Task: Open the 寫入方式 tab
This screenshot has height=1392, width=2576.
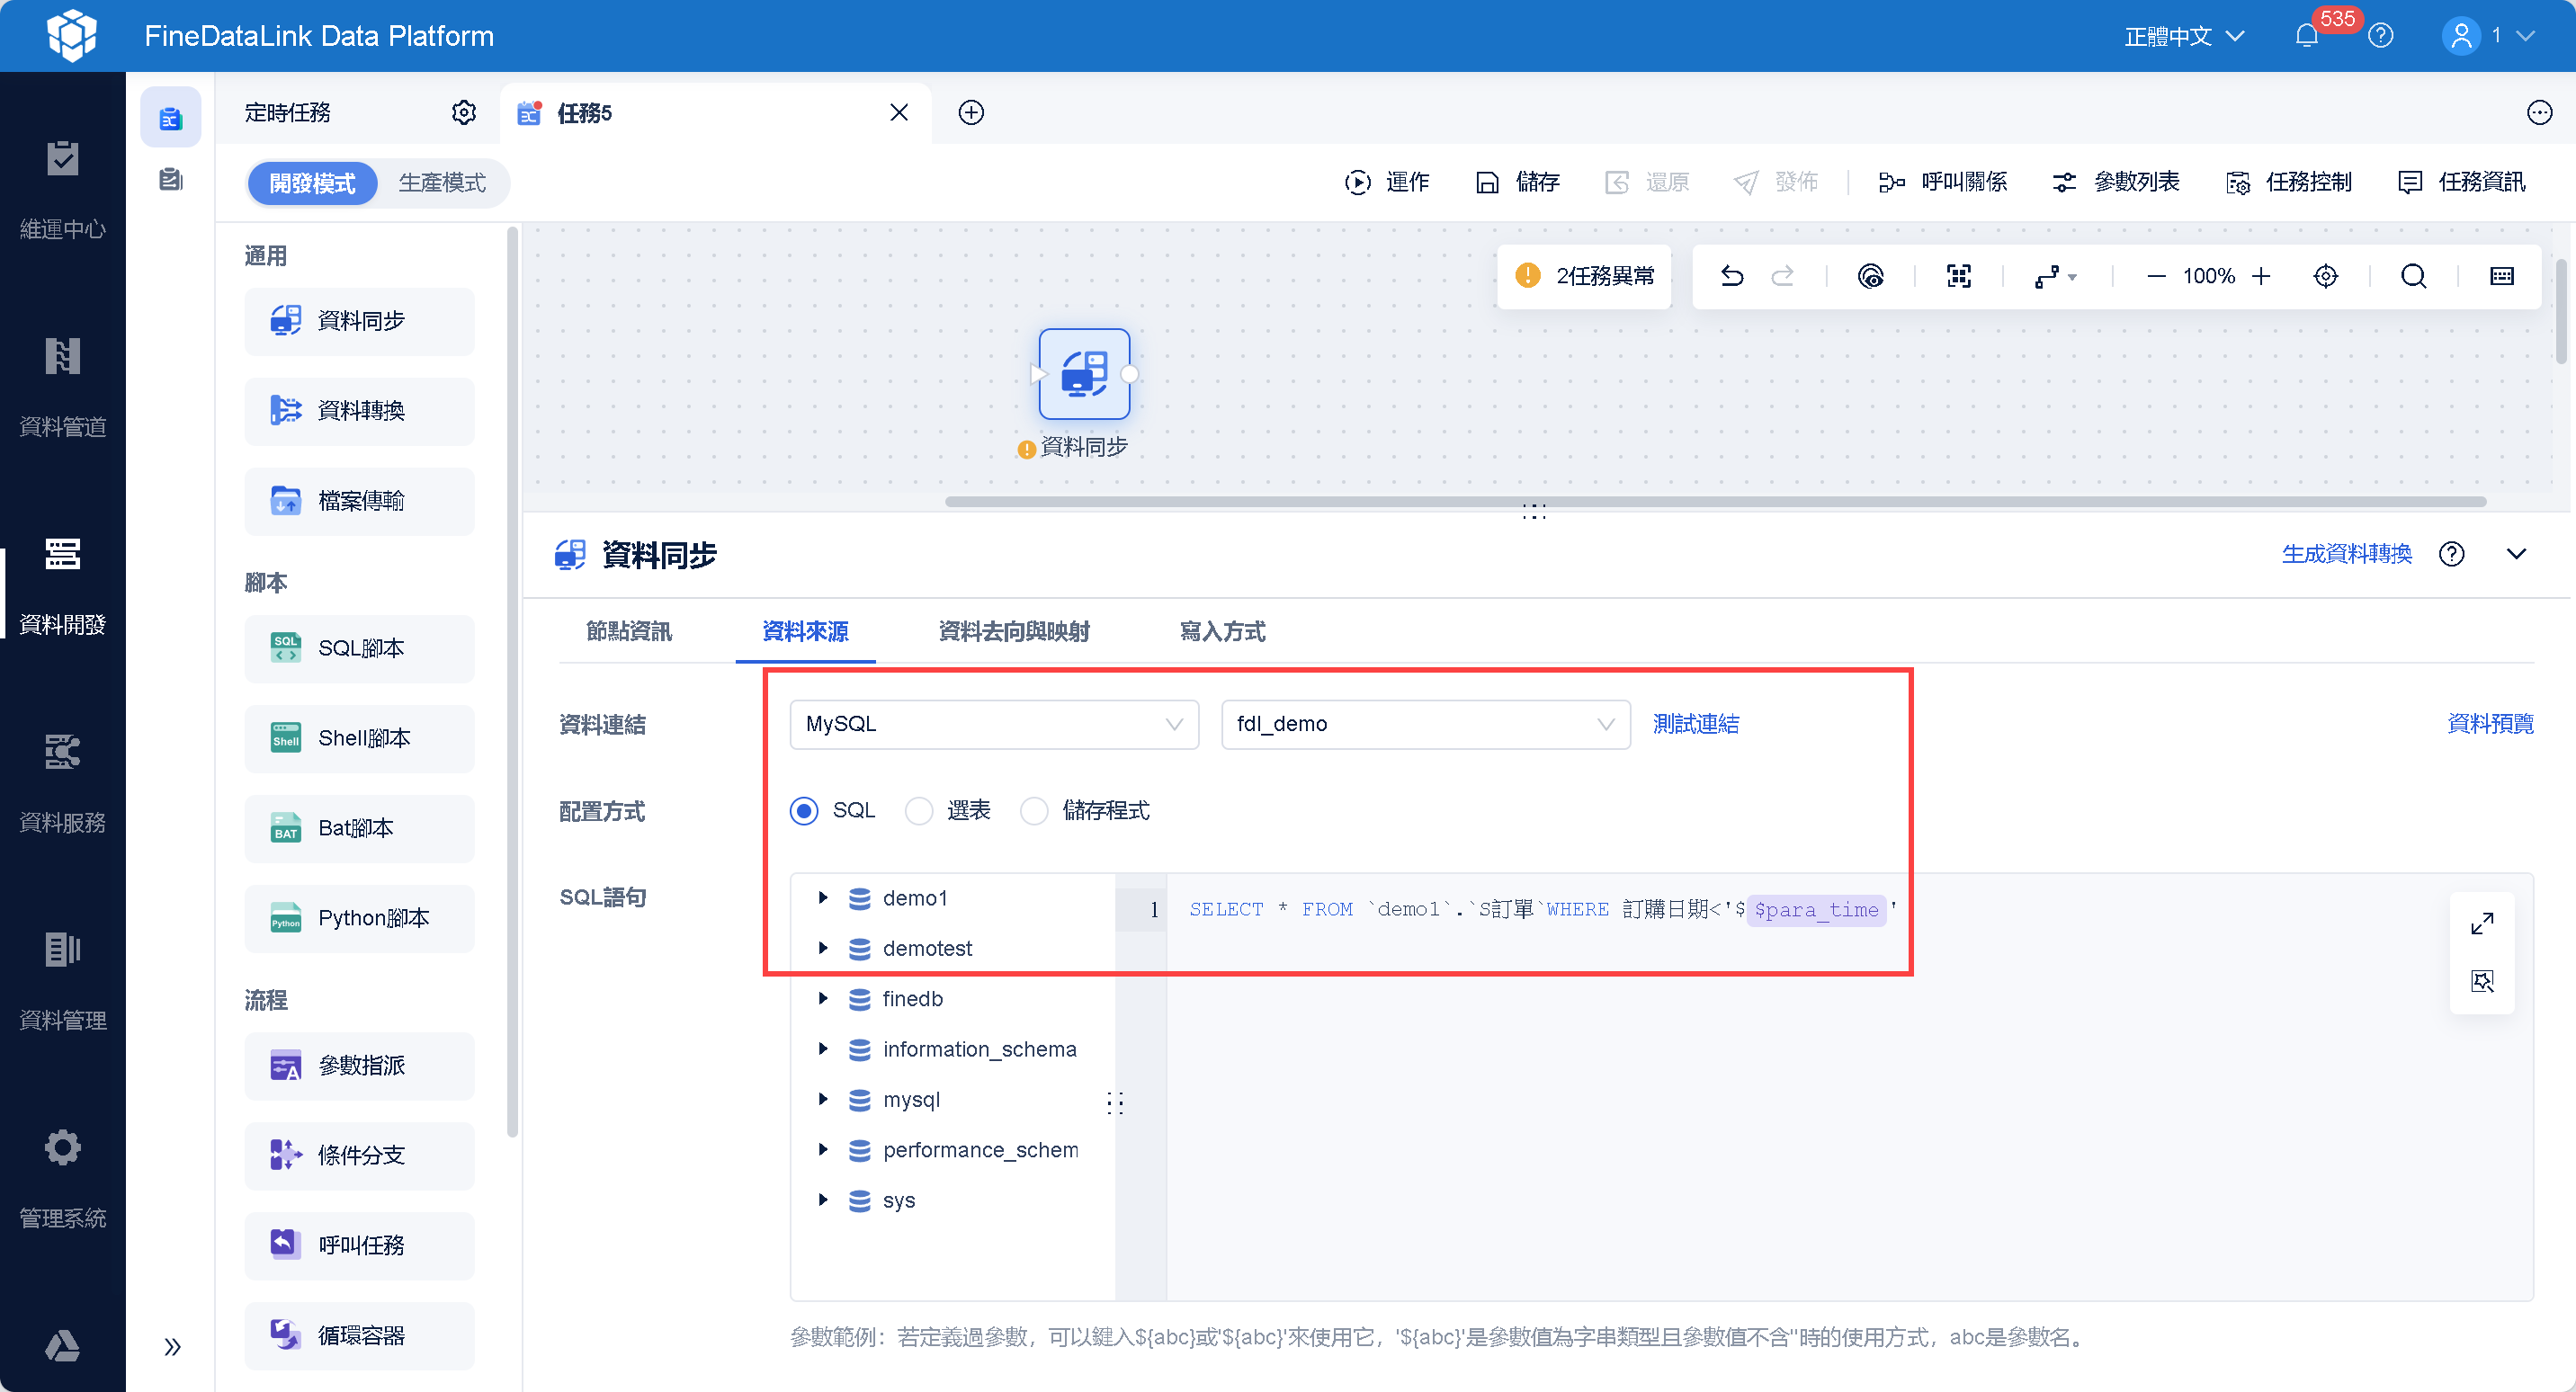Action: 1222,631
